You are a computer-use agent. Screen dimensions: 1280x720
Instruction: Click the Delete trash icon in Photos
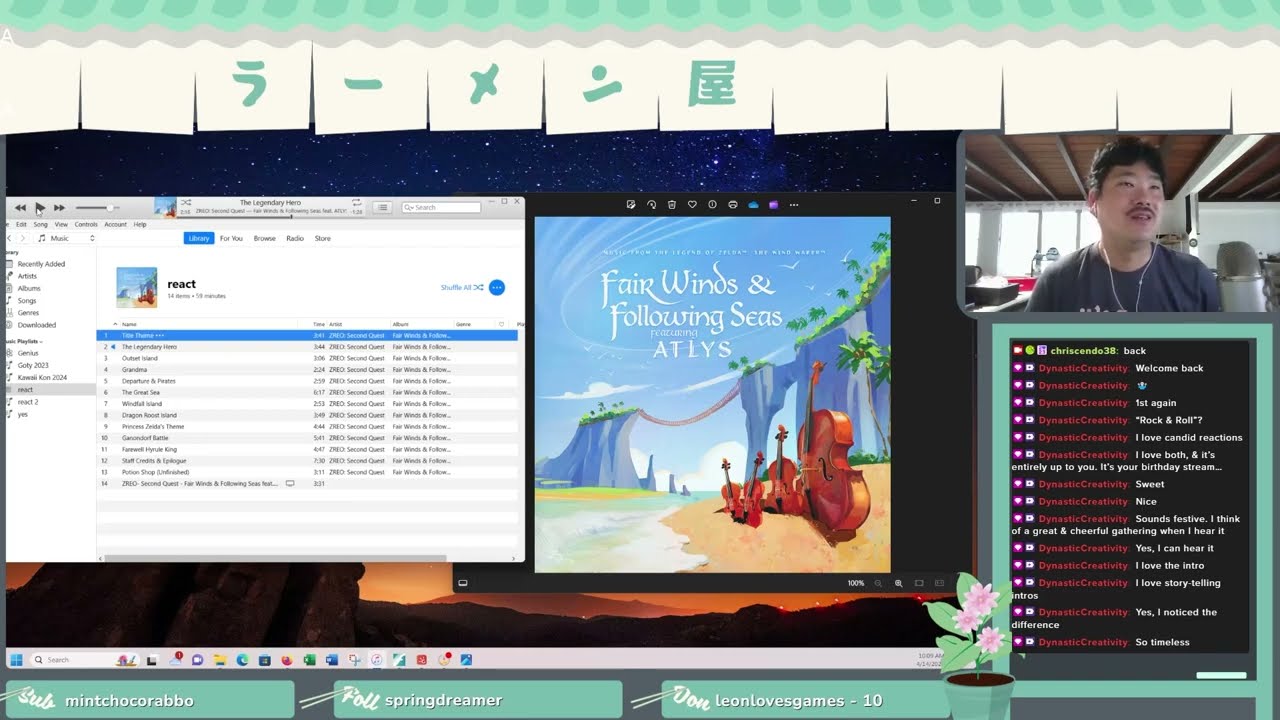[672, 204]
